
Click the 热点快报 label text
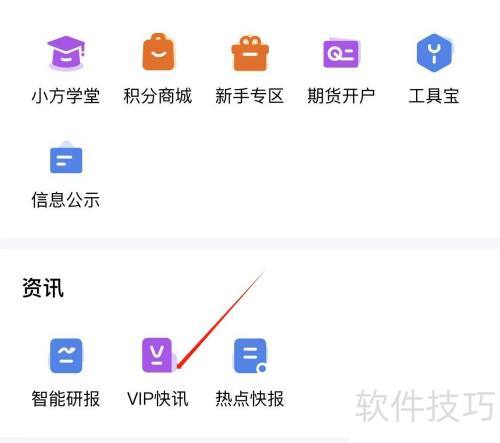pyautogui.click(x=249, y=399)
